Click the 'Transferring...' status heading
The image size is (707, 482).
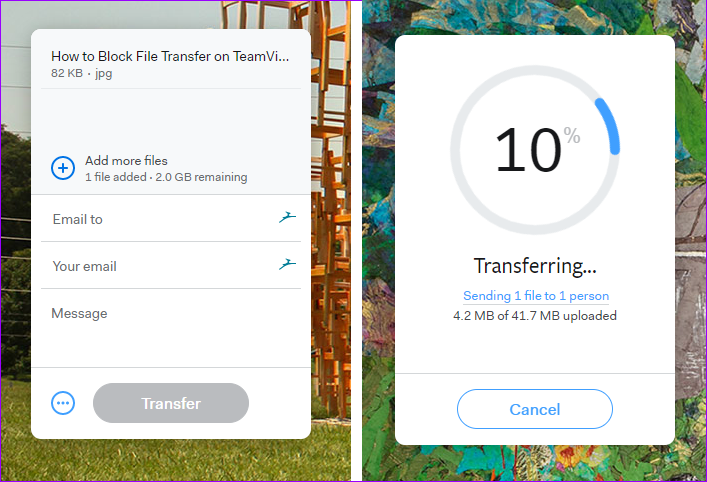(535, 266)
